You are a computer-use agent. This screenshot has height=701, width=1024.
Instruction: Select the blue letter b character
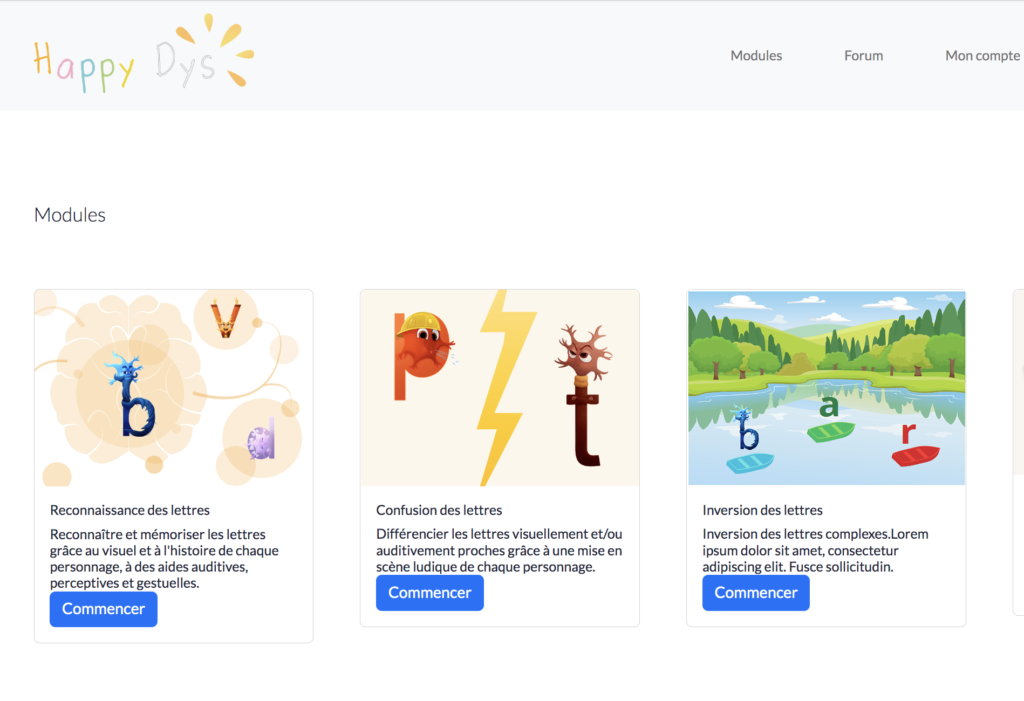click(x=135, y=396)
